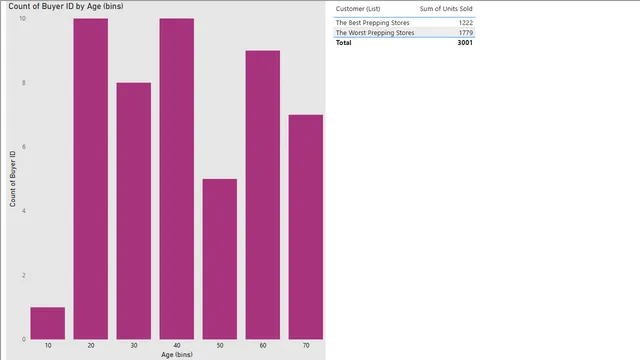Click the Total row label
This screenshot has width=640, height=360.
point(343,42)
